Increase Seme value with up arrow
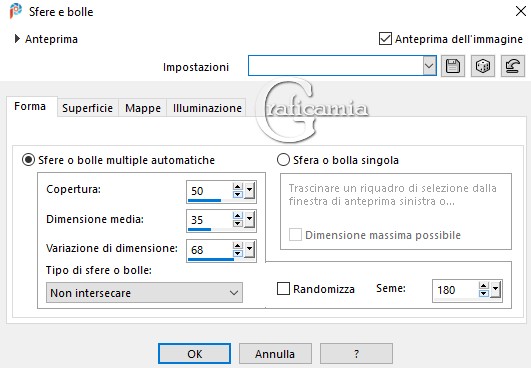531x368 pixels. pyautogui.click(x=484, y=286)
